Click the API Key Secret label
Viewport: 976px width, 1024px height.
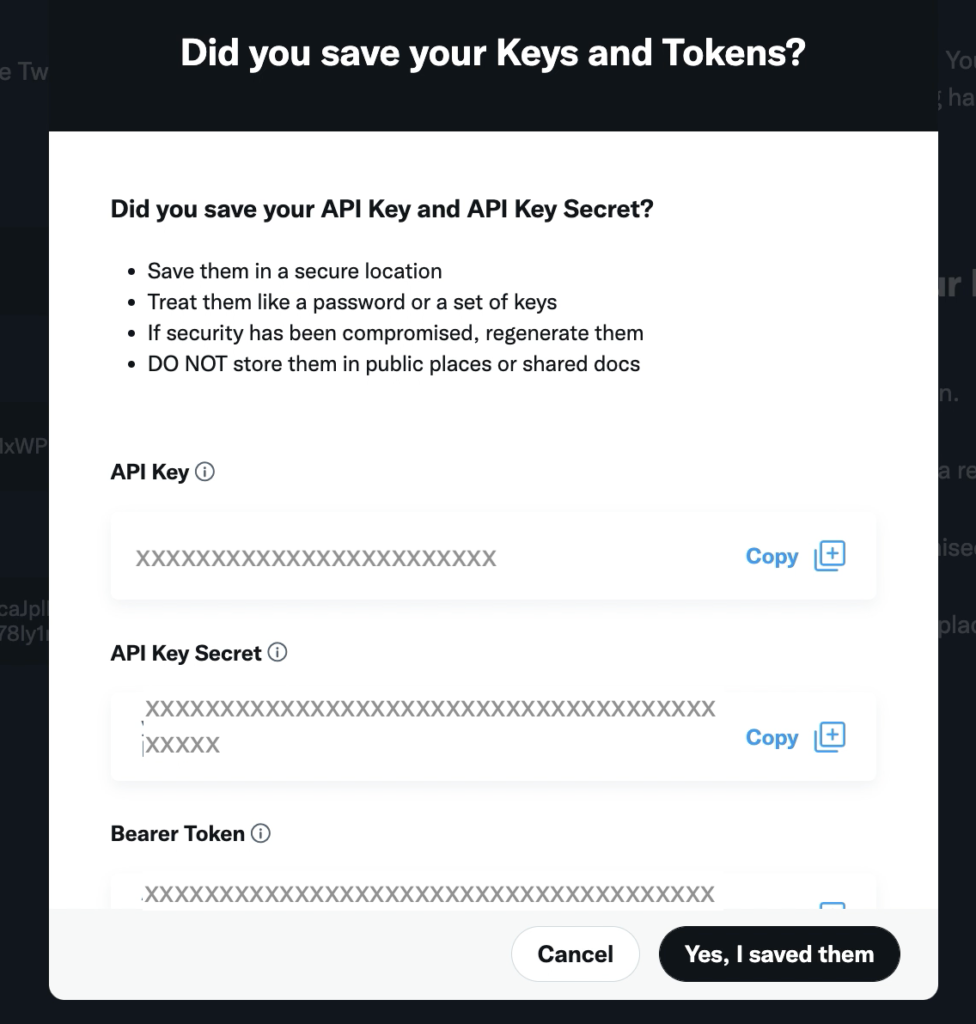186,653
